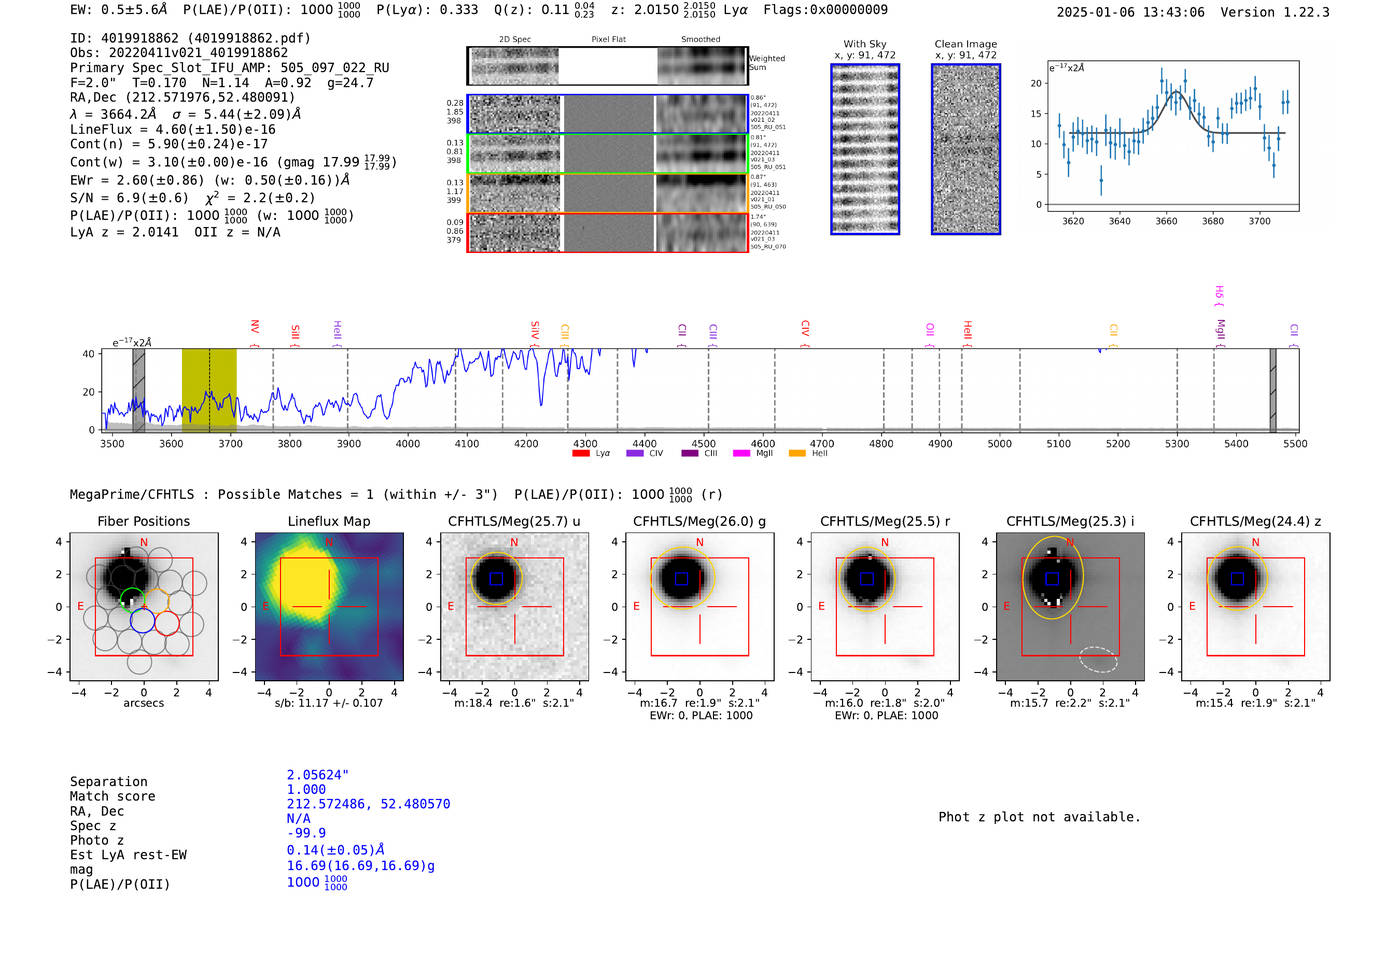This screenshot has height=953, width=1400.
Task: Click the 'Weighted Sum' label
Action: (767, 62)
